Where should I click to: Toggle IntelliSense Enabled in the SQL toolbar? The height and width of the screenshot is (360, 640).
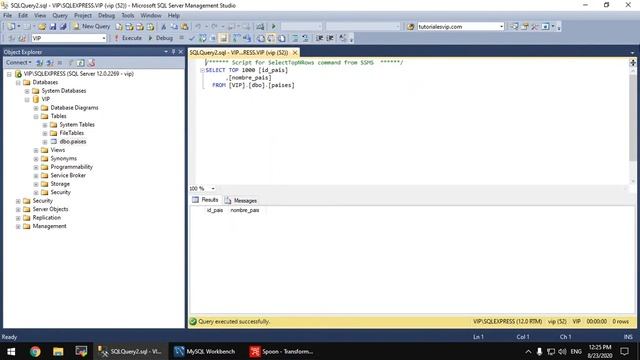(x=223, y=38)
